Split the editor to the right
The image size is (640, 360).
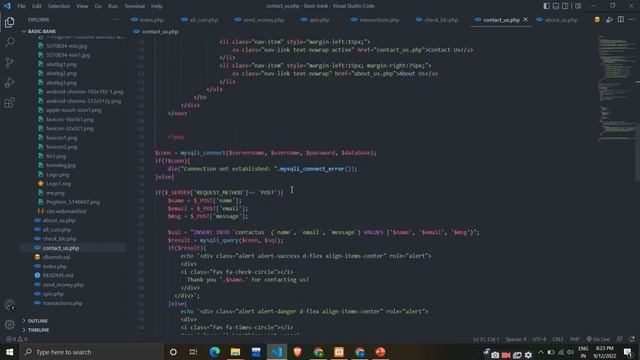[x=621, y=20]
